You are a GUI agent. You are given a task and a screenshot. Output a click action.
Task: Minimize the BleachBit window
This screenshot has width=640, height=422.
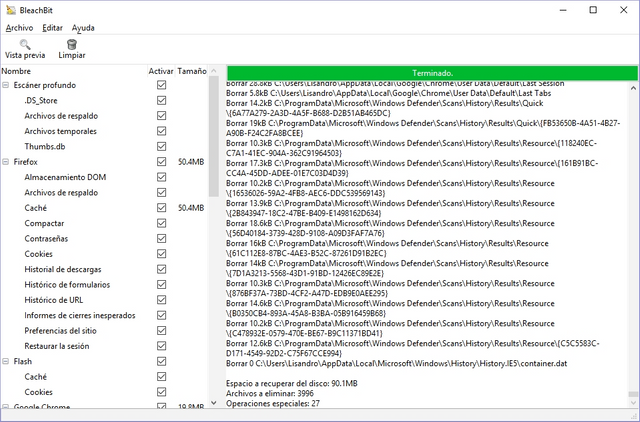coord(563,10)
